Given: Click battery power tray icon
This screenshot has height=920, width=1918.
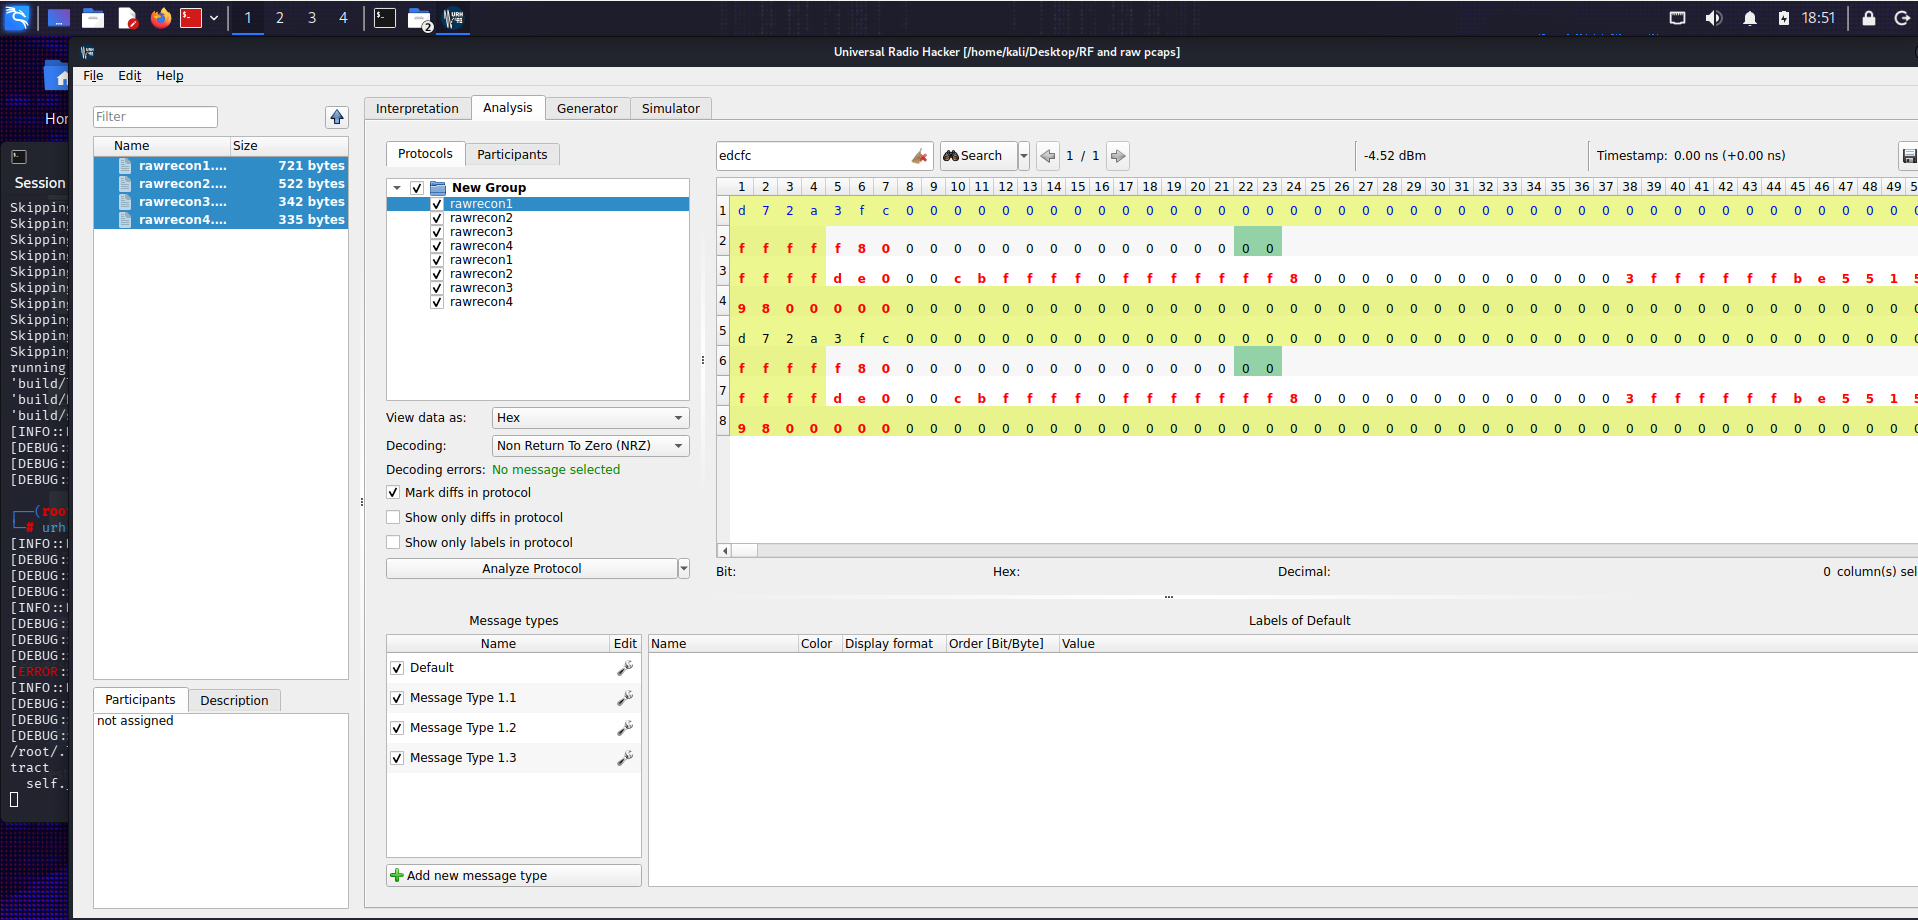Looking at the screenshot, I should click(1784, 18).
